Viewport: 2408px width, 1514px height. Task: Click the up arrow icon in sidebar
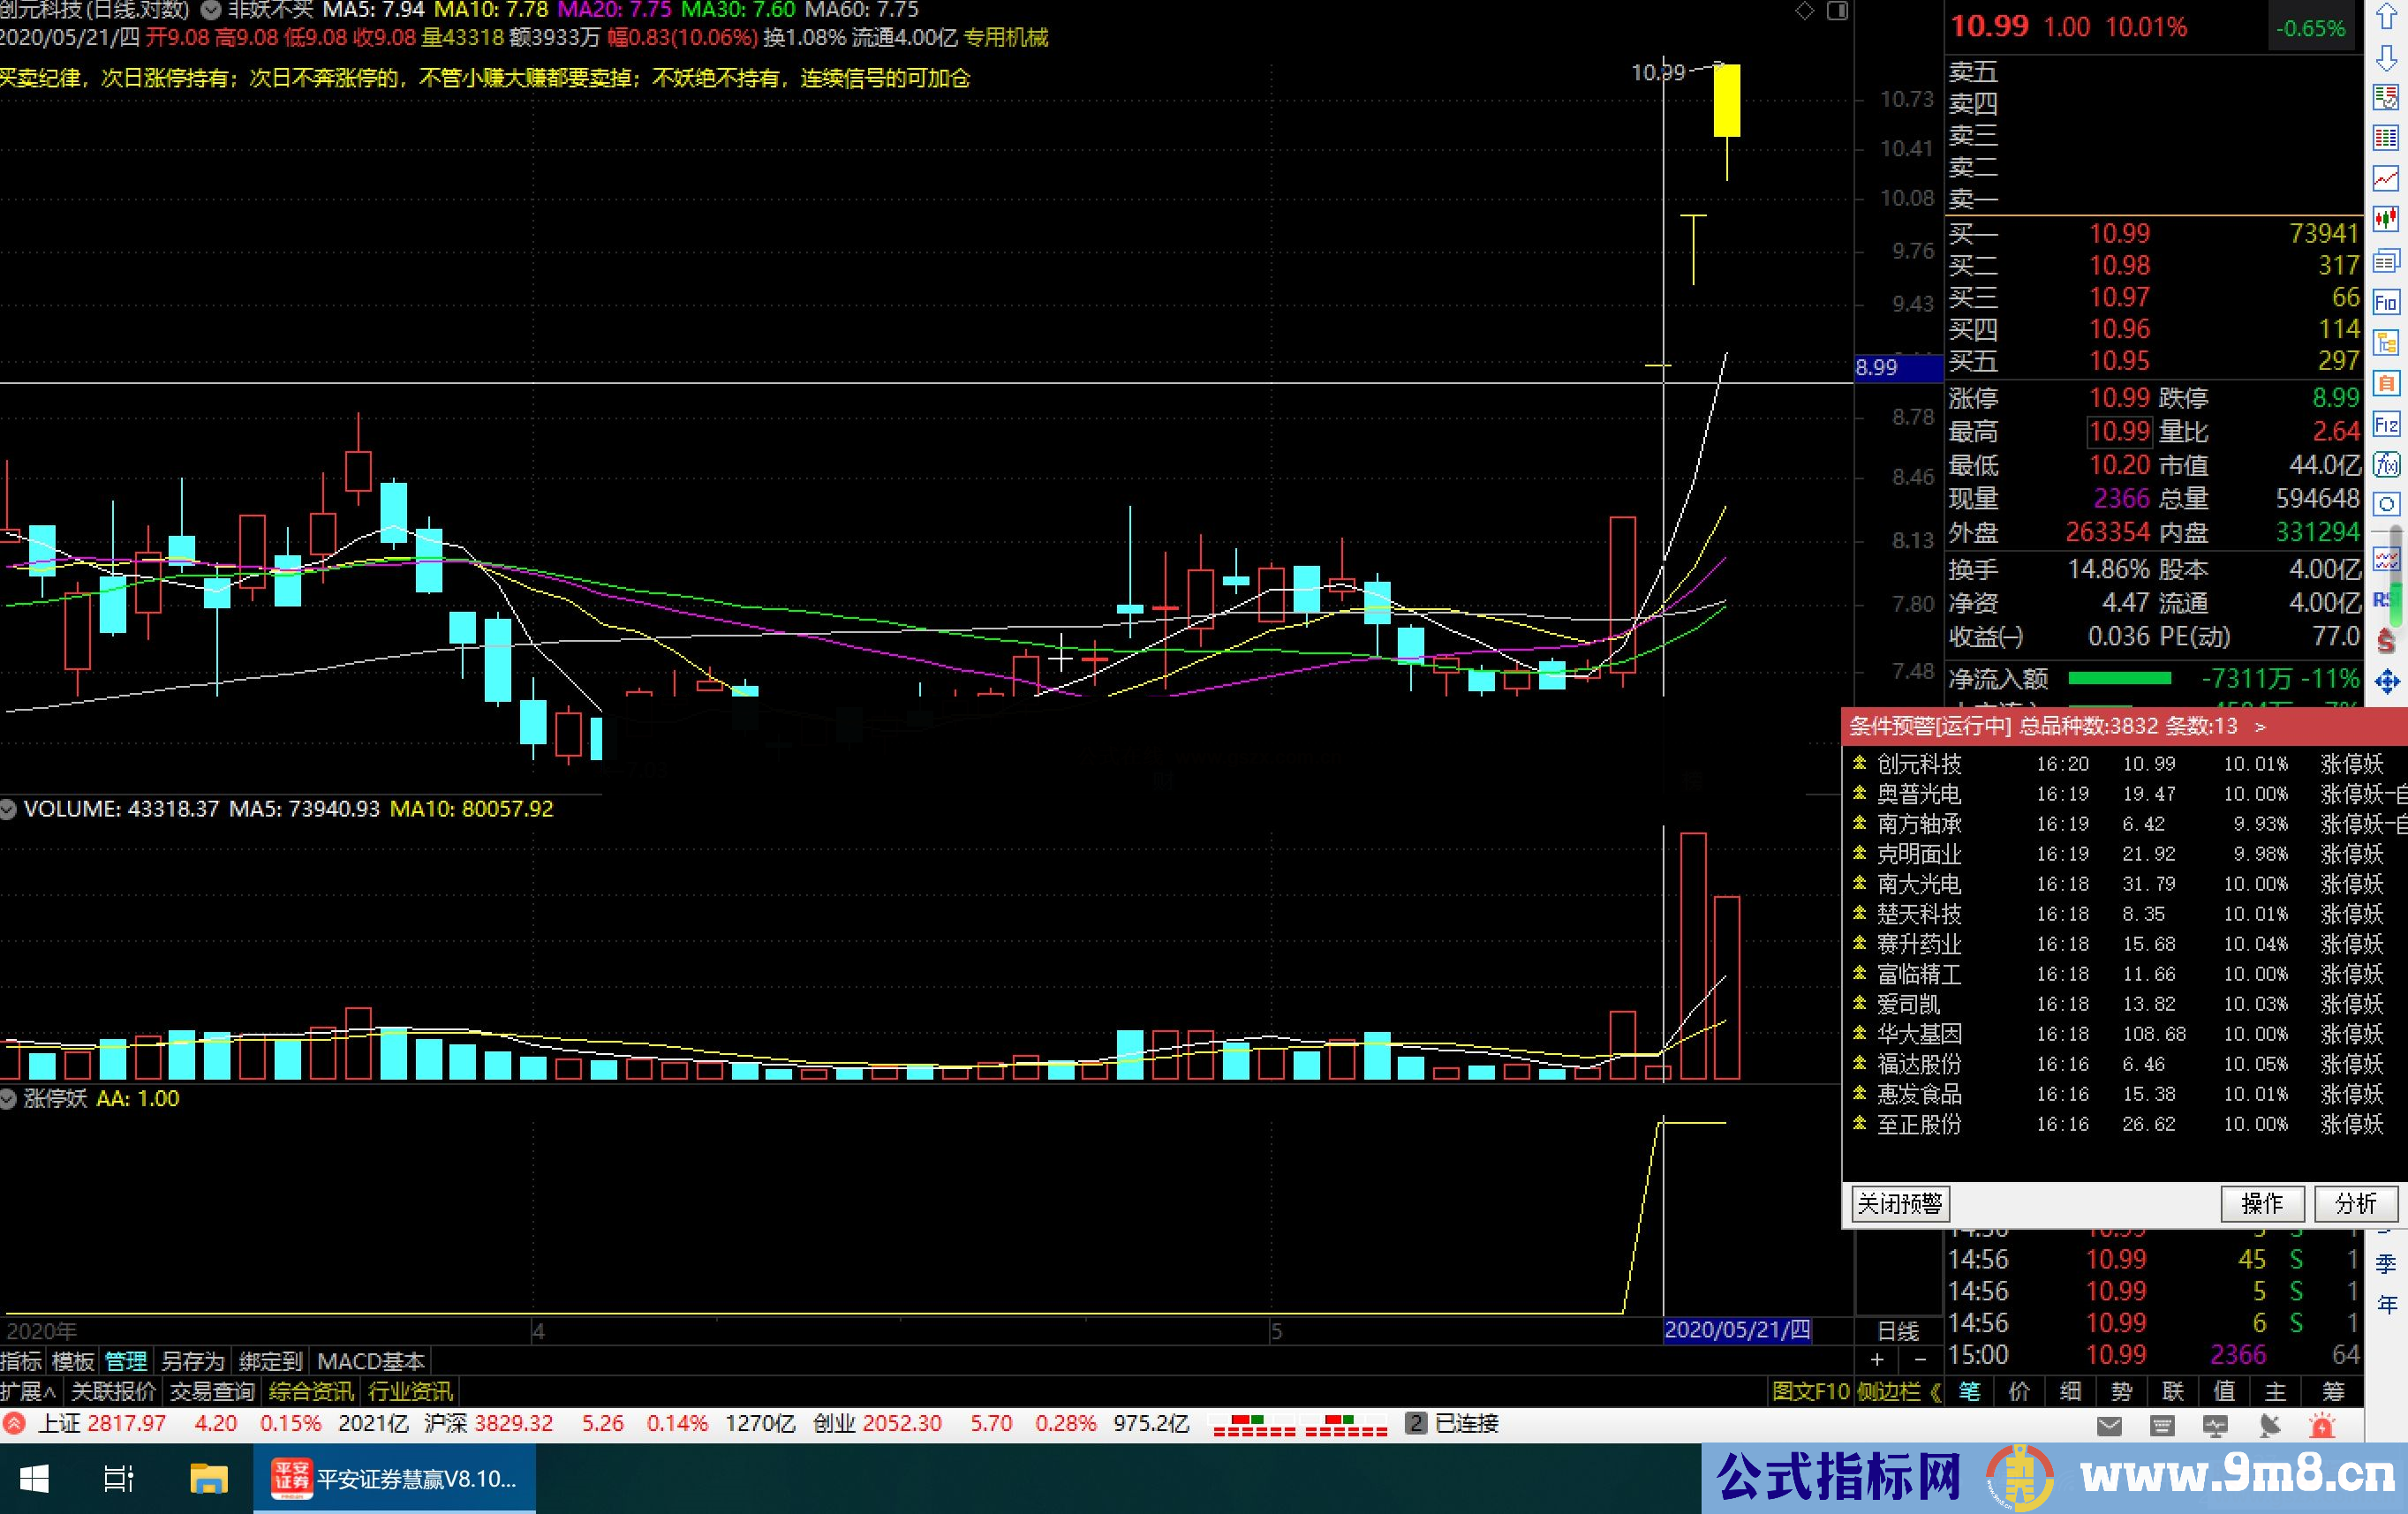(2386, 17)
